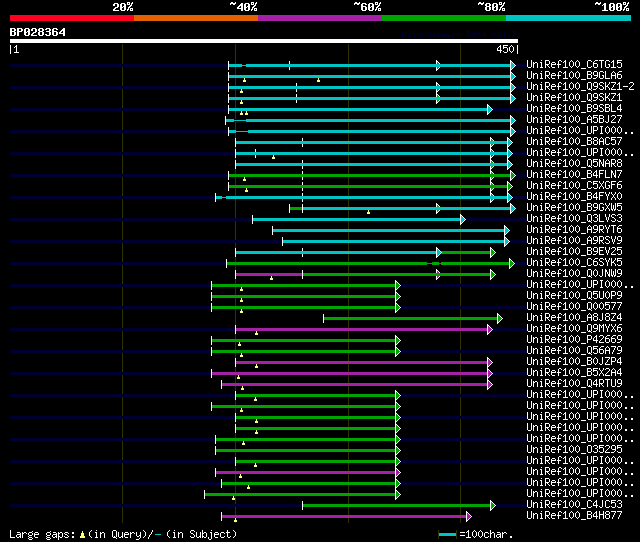The width and height of the screenshot is (640, 542).
Task: Select the UniRef100_C4JC53 label
Action: click(x=574, y=505)
